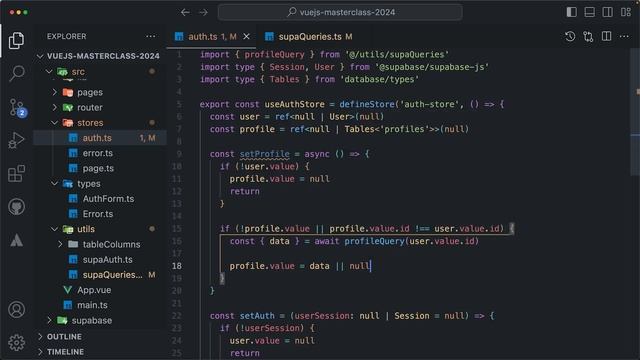Open the Explorer view in activity bar

[x=16, y=40]
